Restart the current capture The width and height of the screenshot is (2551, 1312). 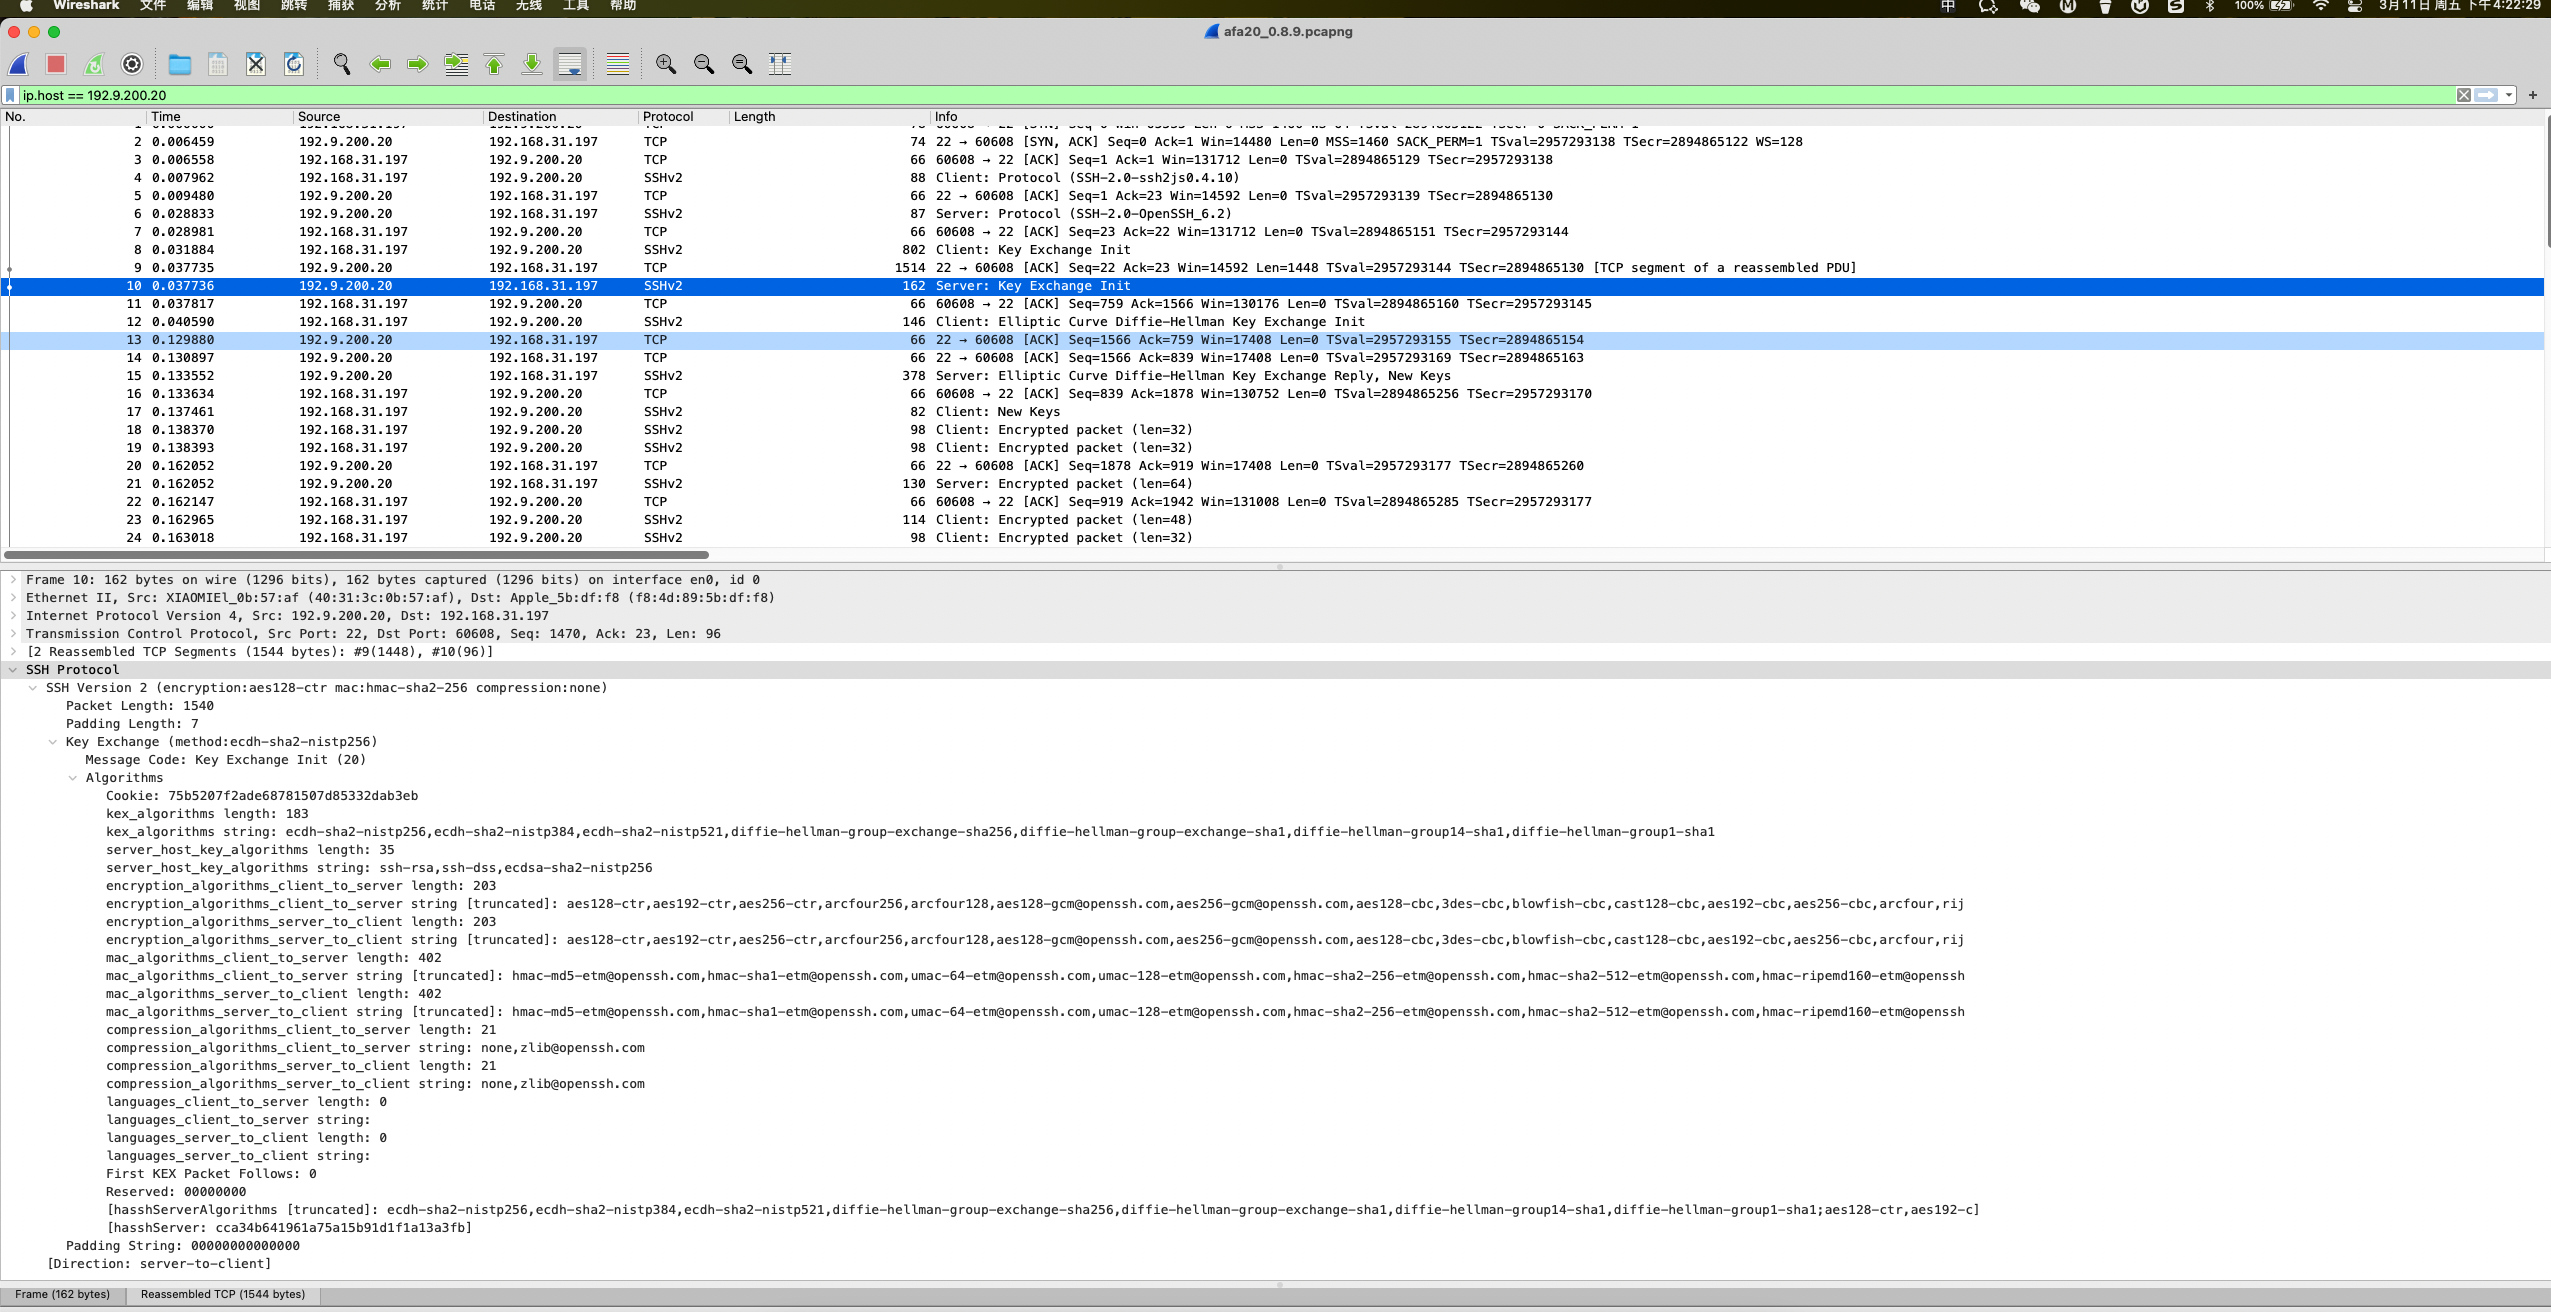click(x=95, y=63)
